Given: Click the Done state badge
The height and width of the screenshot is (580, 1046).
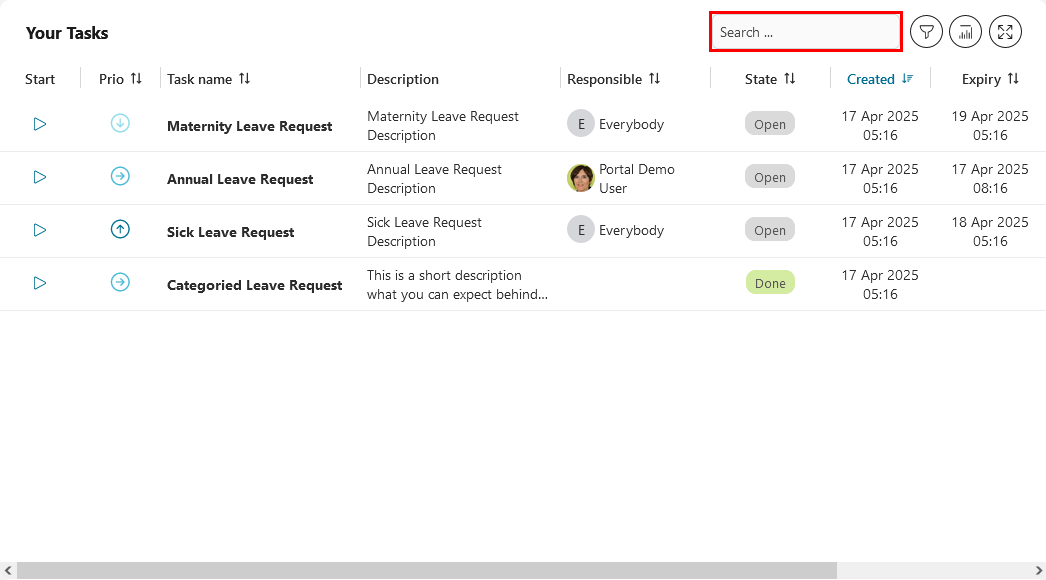Looking at the screenshot, I should 770,283.
